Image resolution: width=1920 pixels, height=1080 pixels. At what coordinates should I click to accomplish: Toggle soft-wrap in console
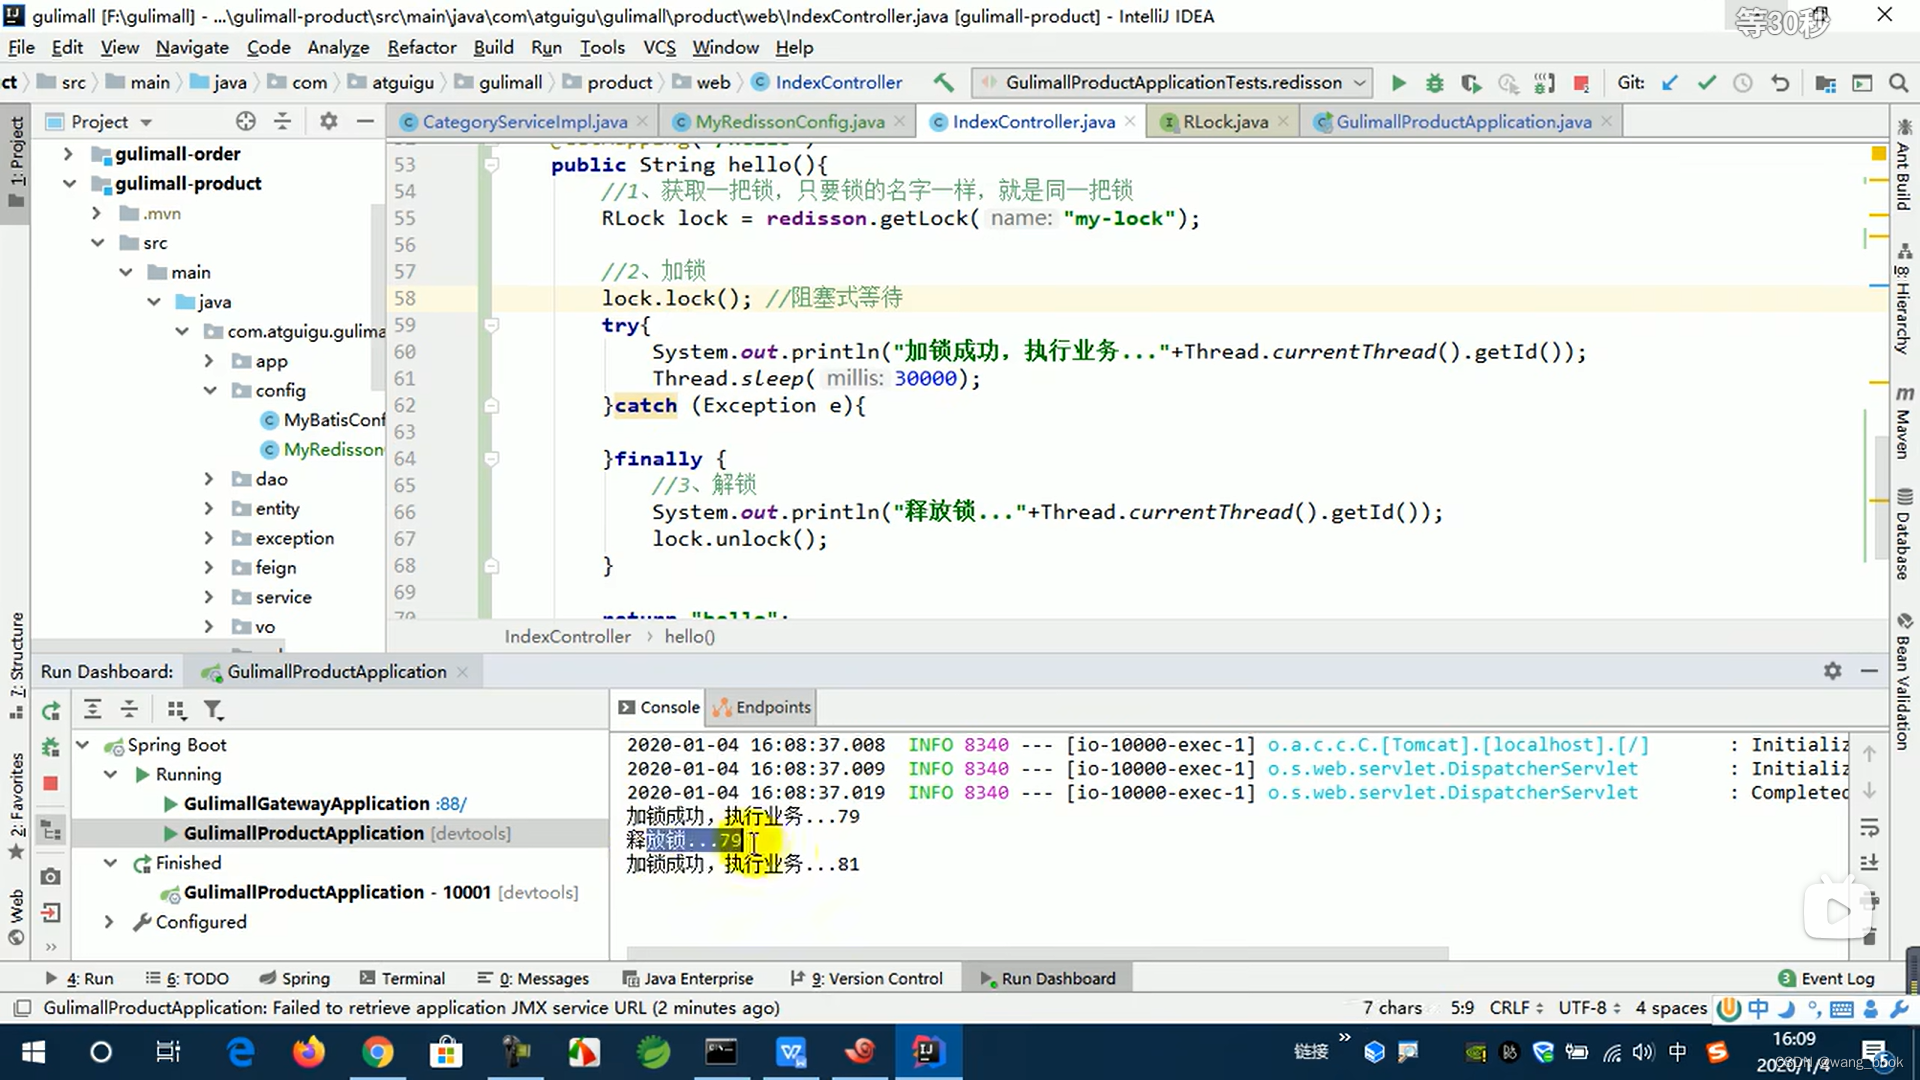point(1869,828)
